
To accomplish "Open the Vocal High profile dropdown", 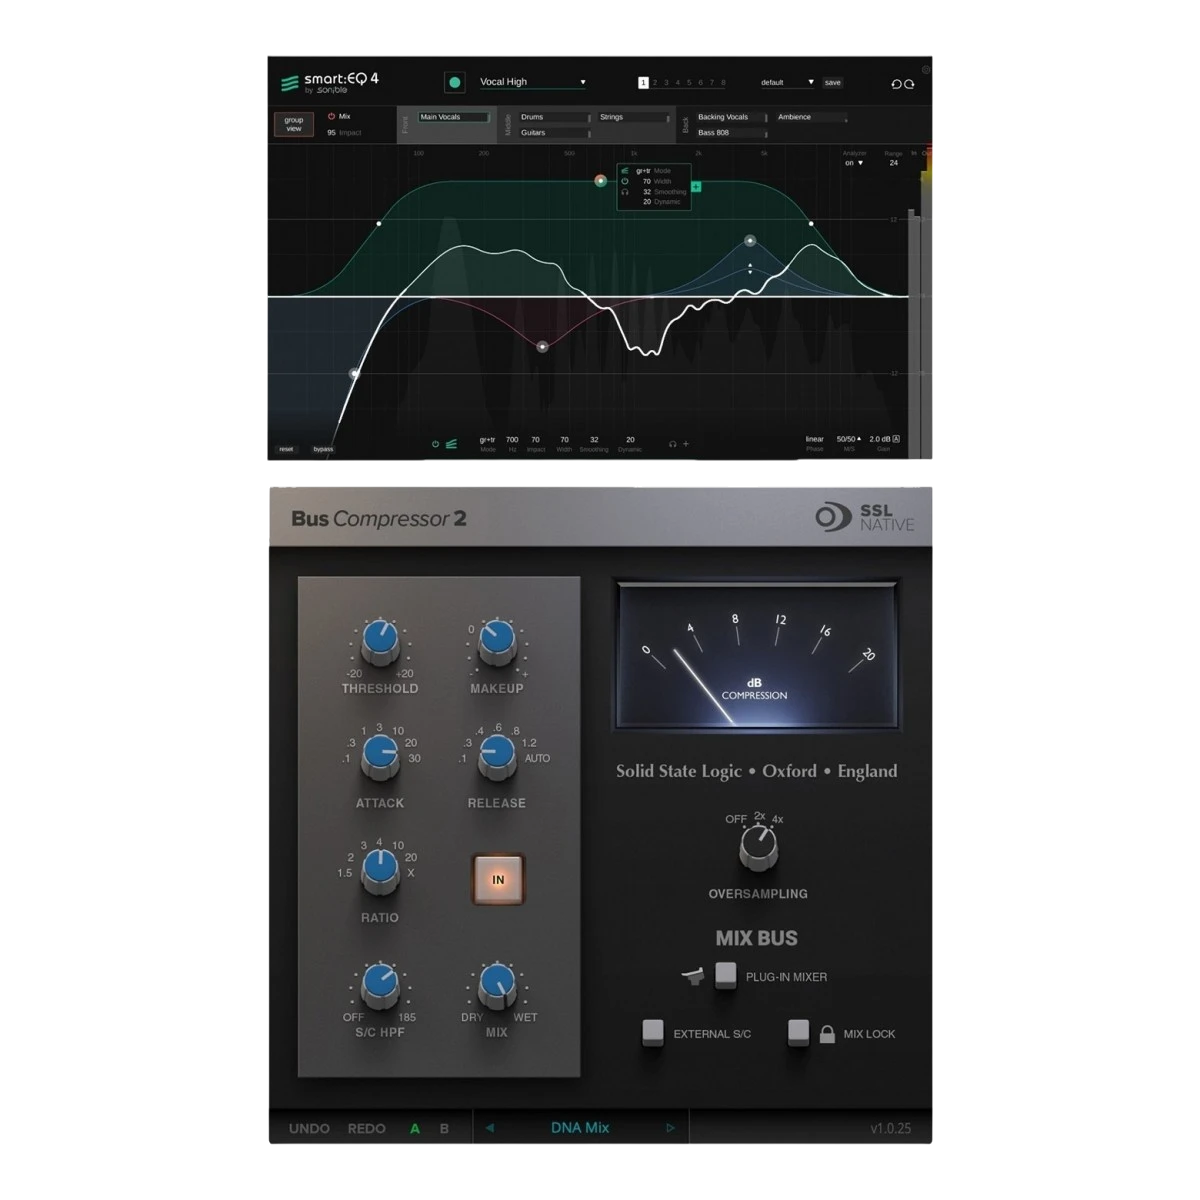I will [531, 82].
